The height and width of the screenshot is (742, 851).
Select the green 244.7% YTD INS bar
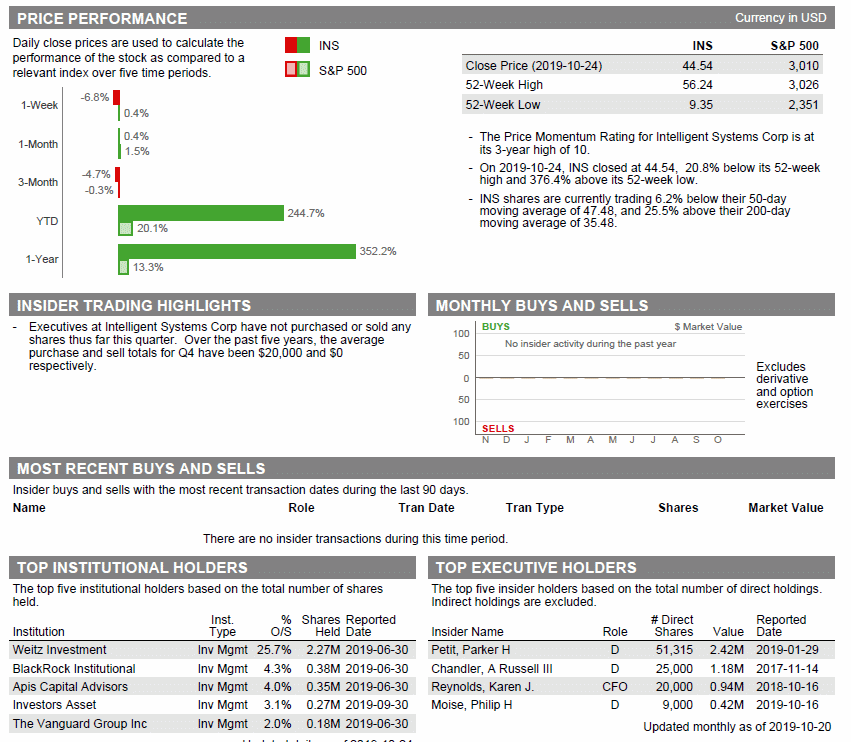click(201, 213)
